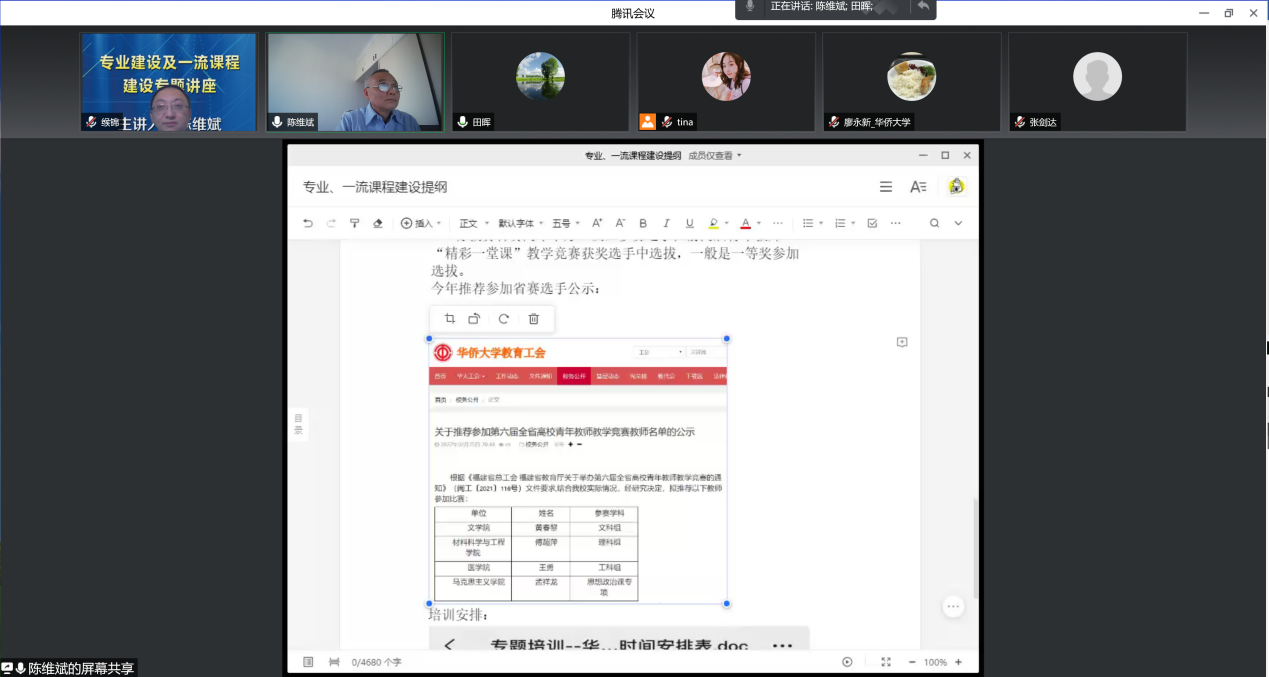Select 陈维斌 participant video tile
This screenshot has width=1269, height=677.
[x=355, y=82]
